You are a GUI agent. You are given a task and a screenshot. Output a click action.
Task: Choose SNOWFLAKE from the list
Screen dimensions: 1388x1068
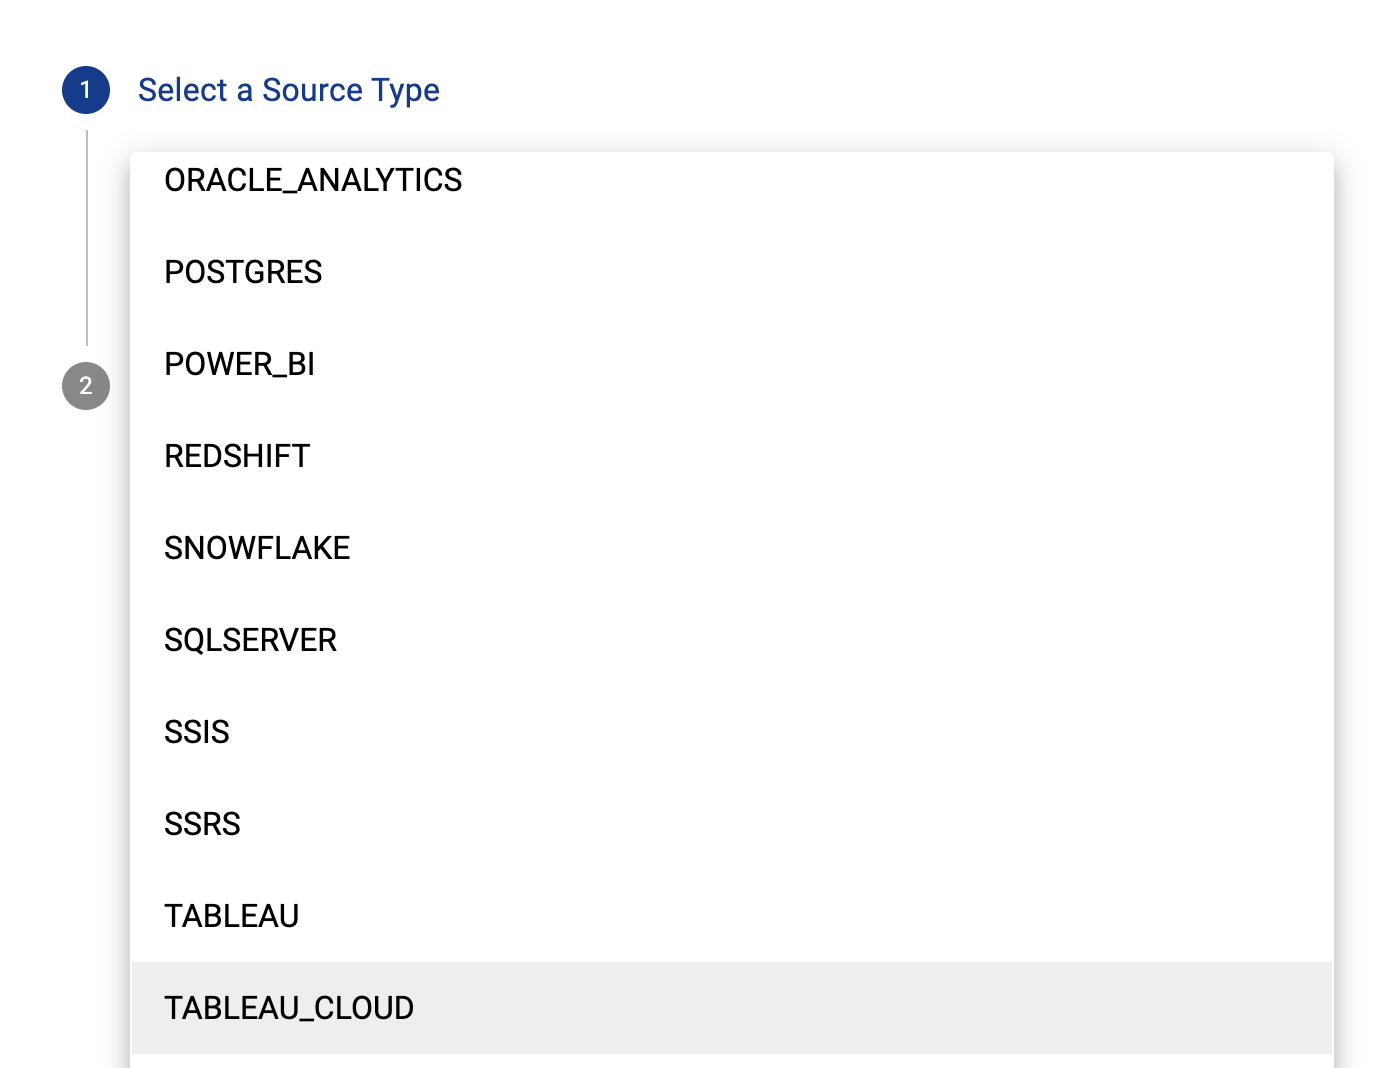[x=257, y=549]
